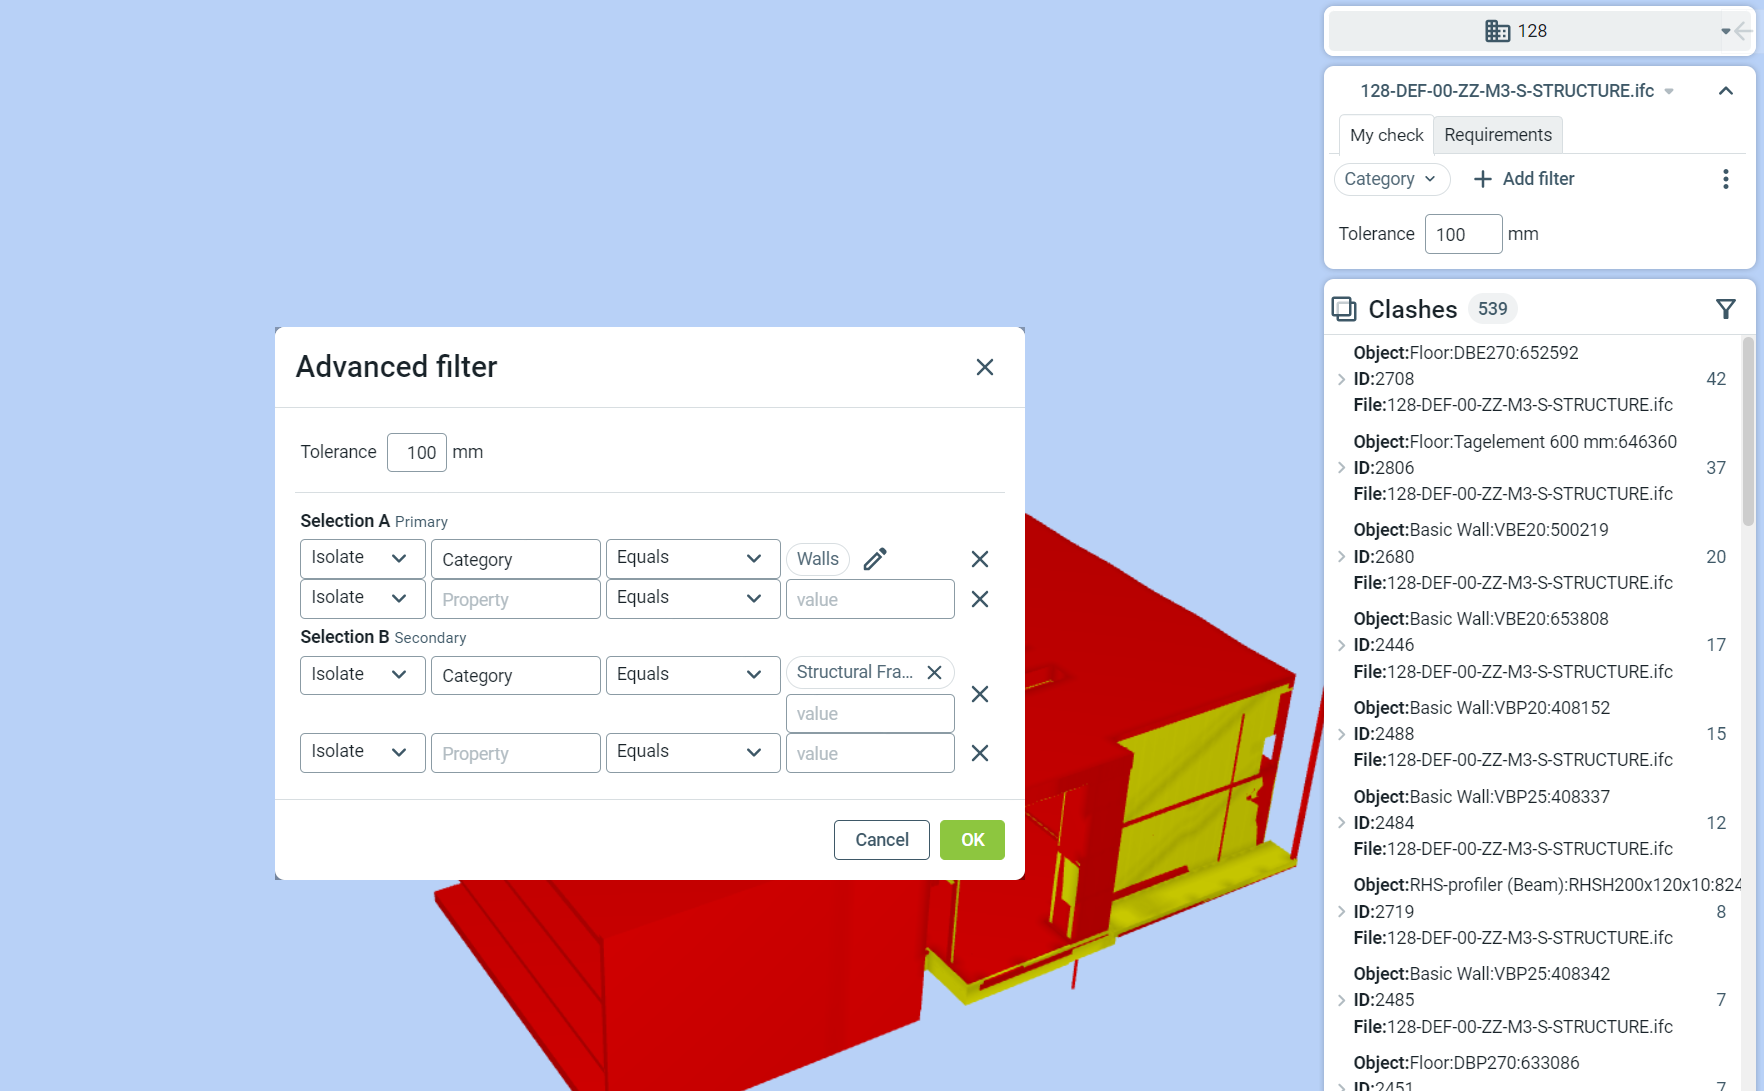Screen dimensions: 1764x1091
Task: Delete the last Selection B property row
Action: pyautogui.click(x=980, y=753)
